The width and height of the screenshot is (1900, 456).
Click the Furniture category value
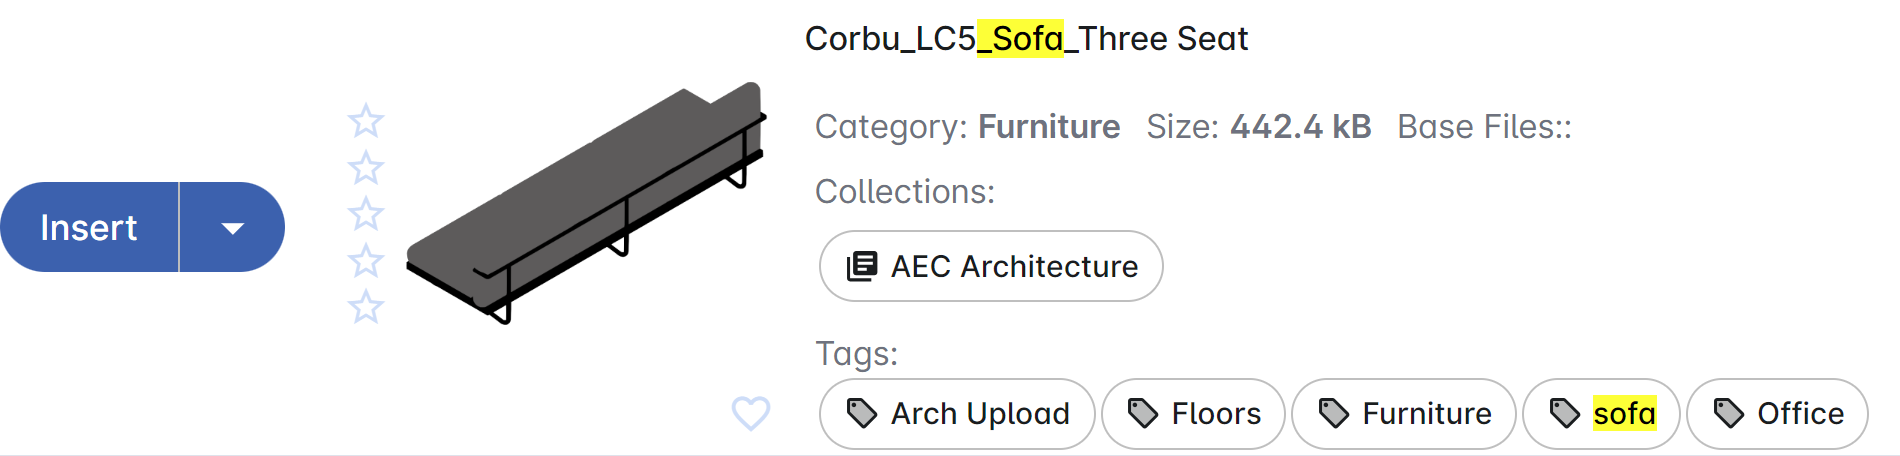1049,127
